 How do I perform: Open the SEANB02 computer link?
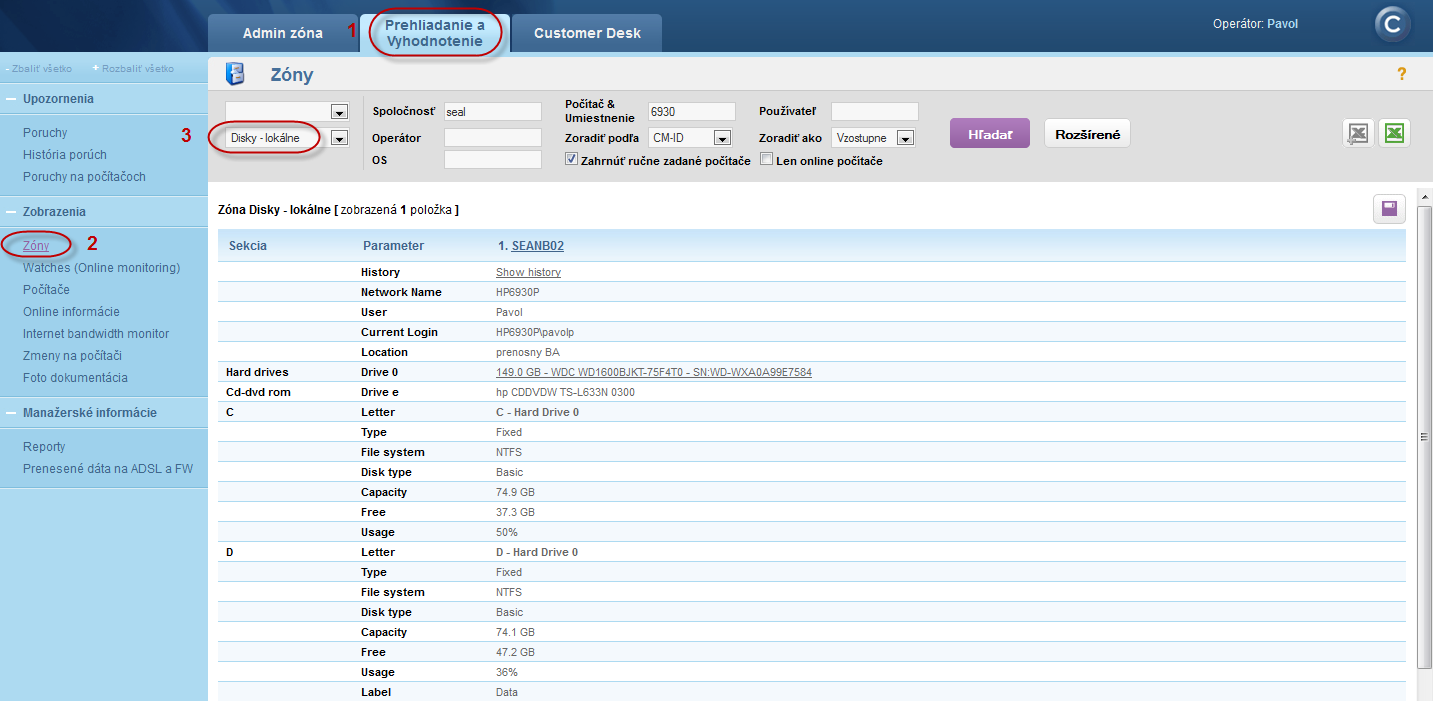click(538, 246)
